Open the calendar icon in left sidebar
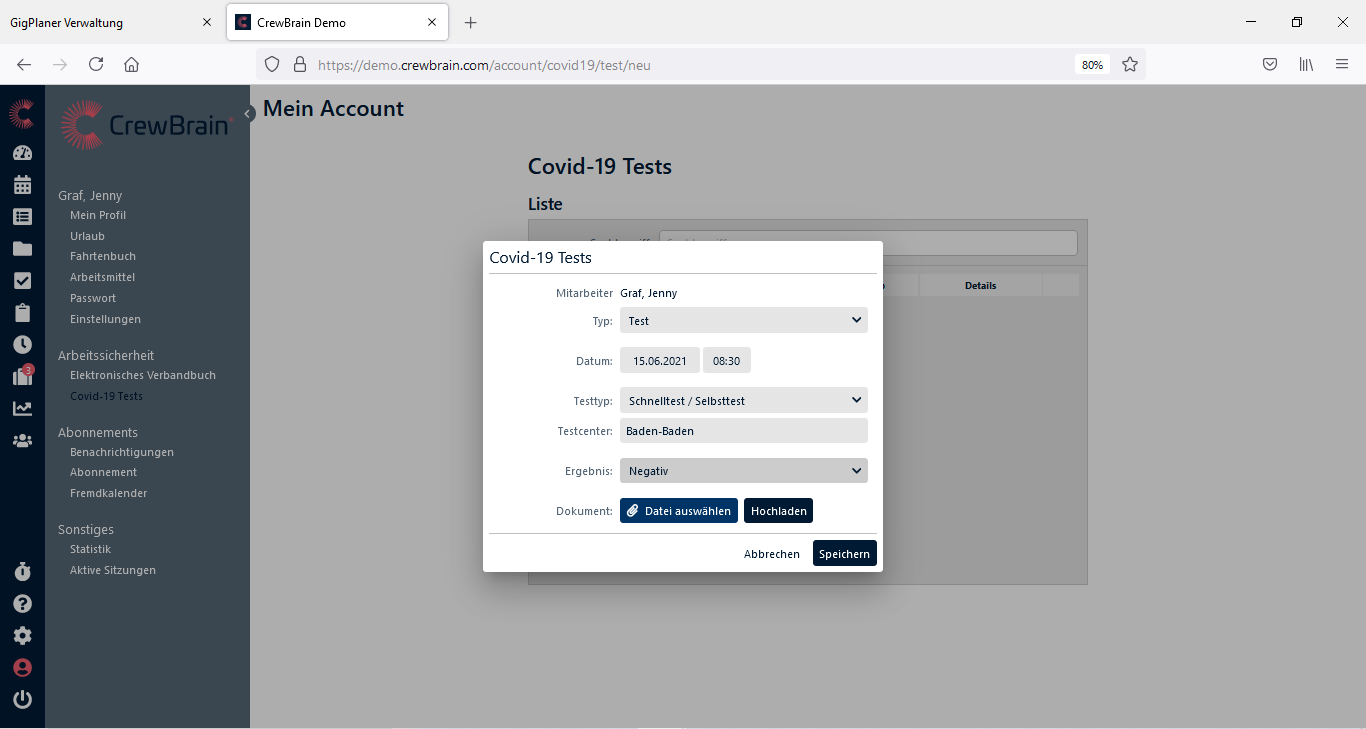1366x729 pixels. pyautogui.click(x=22, y=185)
